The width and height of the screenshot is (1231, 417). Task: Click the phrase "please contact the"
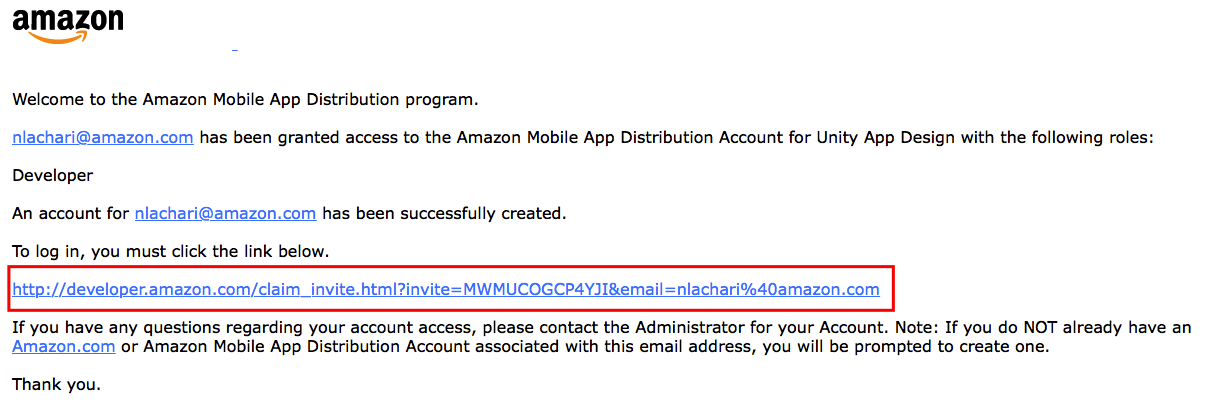616,327
